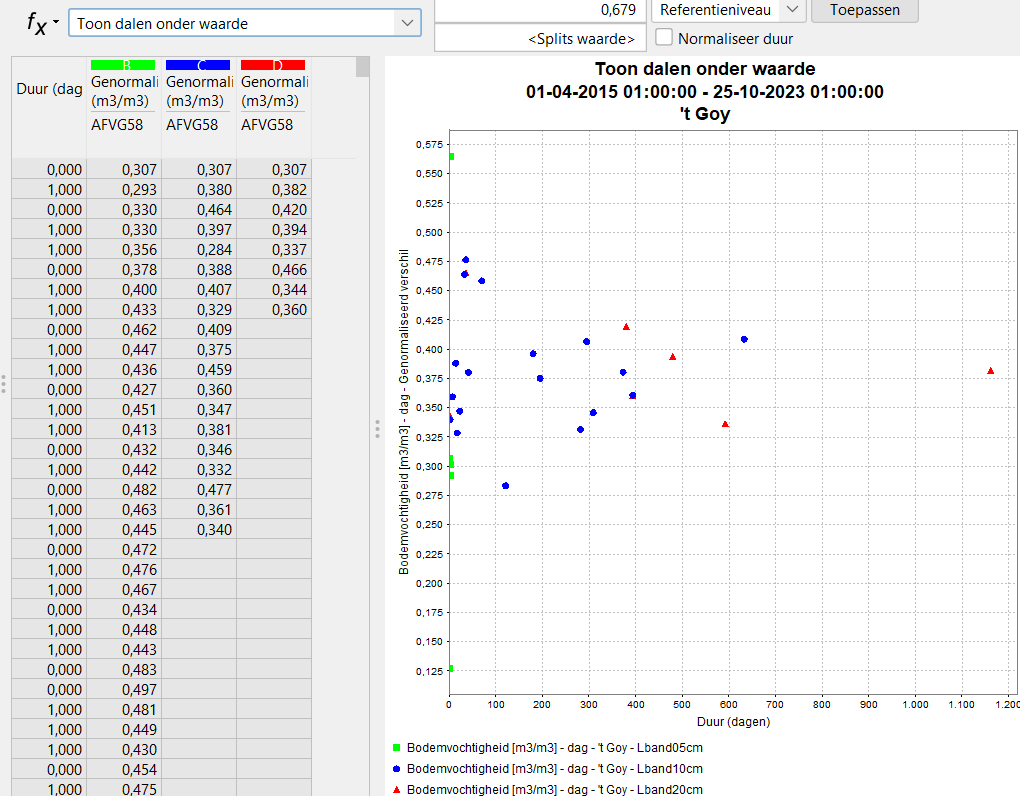Select the 'Duur (dag' column header
The height and width of the screenshot is (796, 1020).
(49, 88)
